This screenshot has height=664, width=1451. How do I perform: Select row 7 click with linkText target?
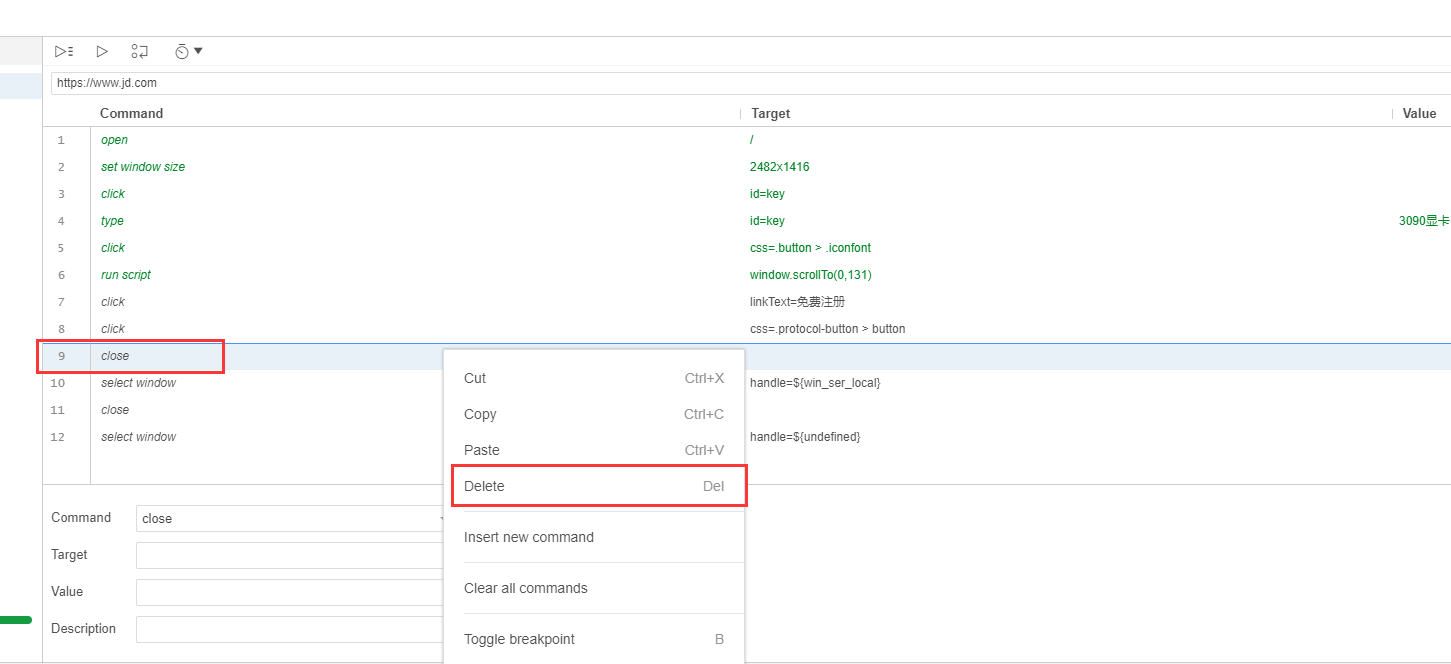click(113, 302)
